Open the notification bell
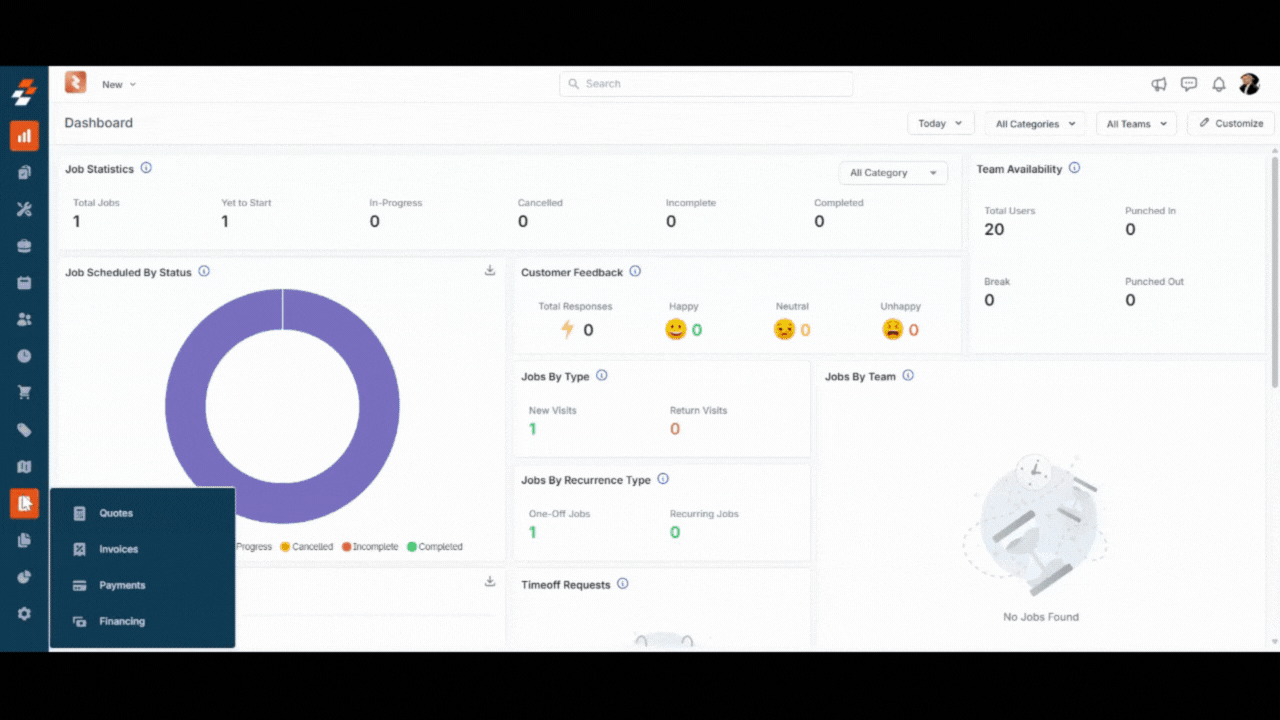Viewport: 1280px width, 720px height. [1219, 84]
